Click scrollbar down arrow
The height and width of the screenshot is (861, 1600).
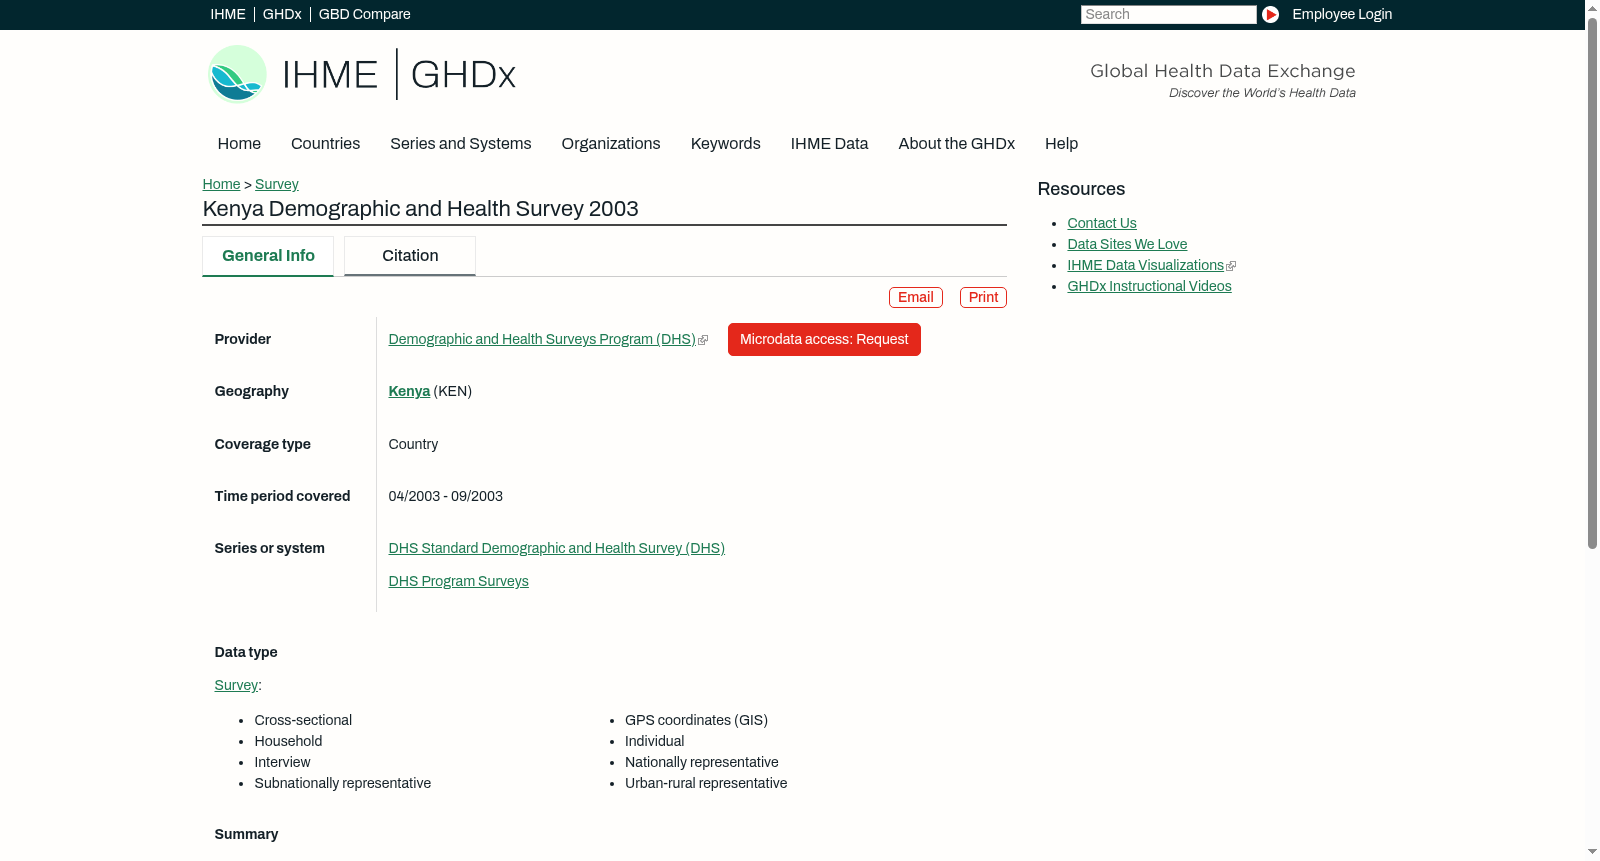[x=1592, y=853]
